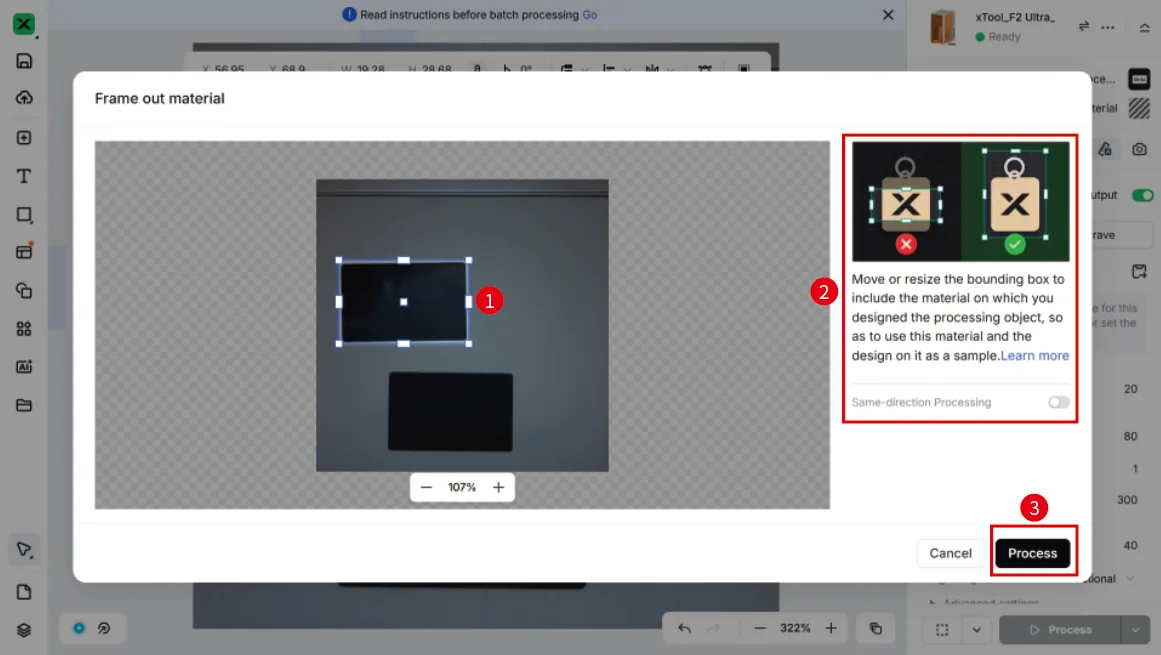The image size is (1161, 655).
Task: Open the apps grid icon
Action: [x=24, y=329]
